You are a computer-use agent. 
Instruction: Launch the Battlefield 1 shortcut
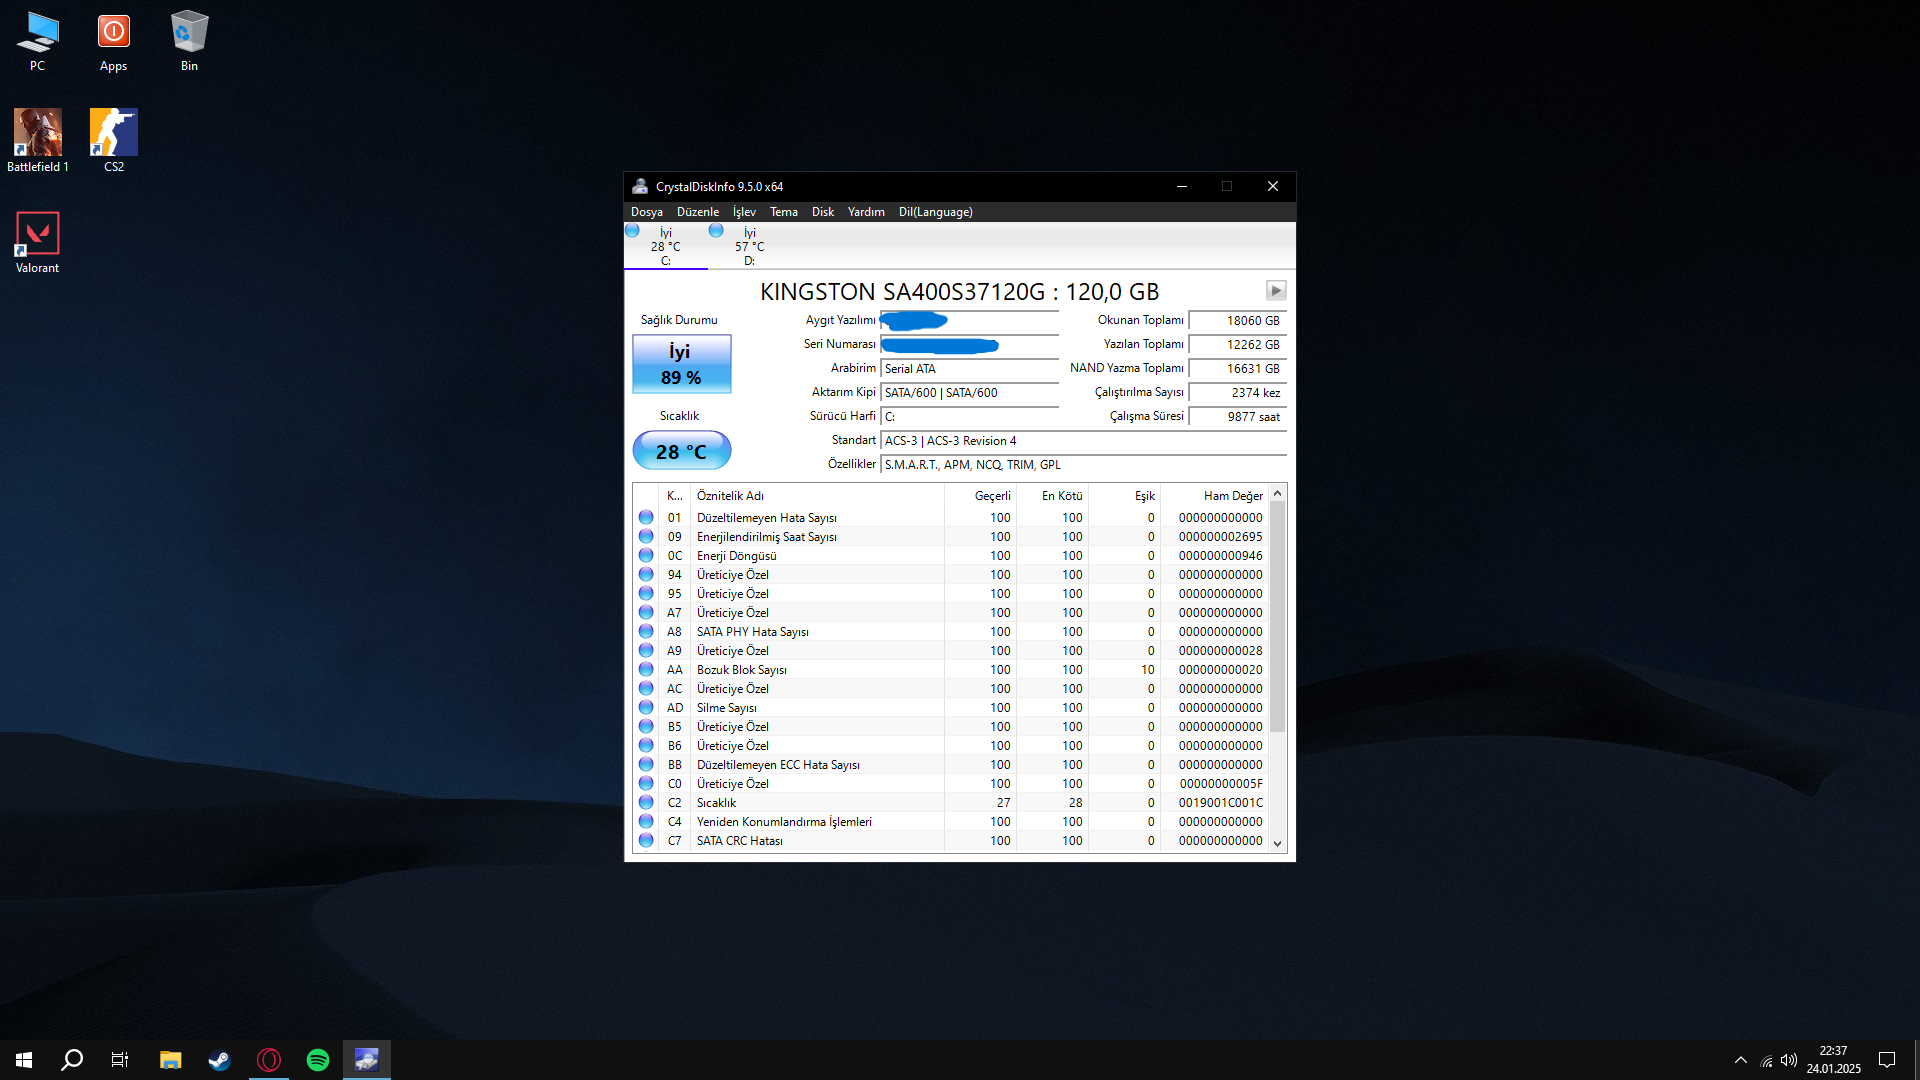tap(38, 141)
